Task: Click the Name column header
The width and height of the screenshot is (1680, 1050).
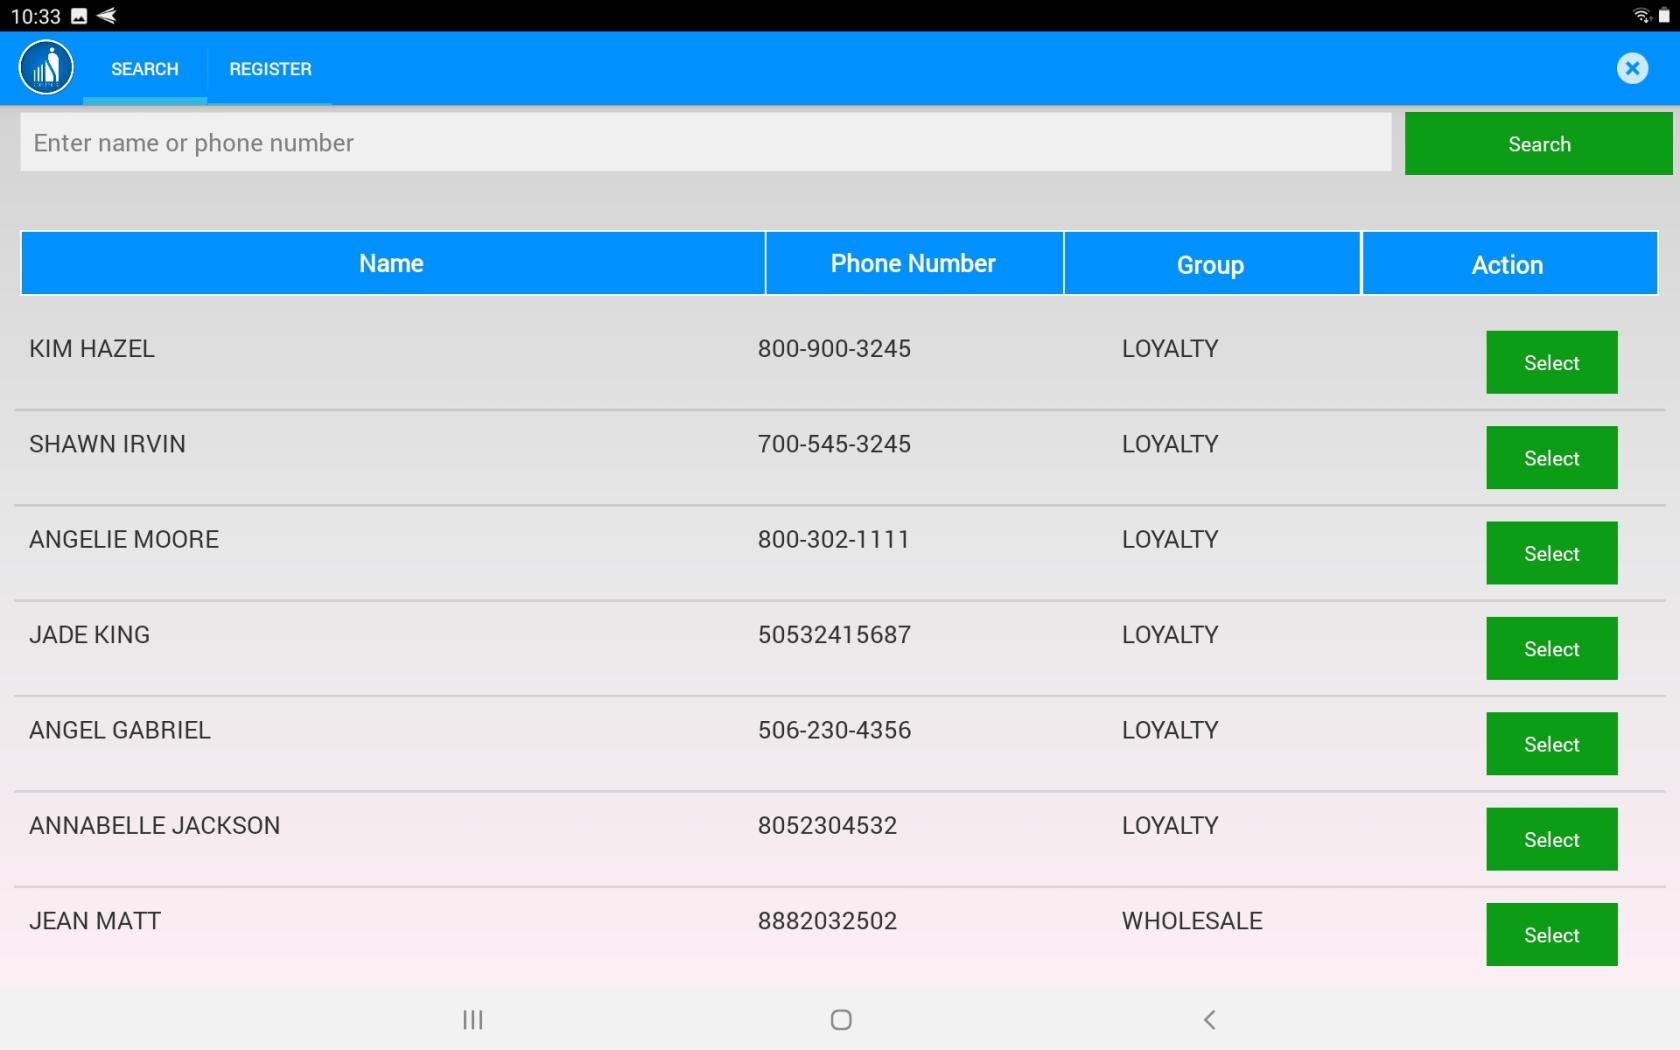Action: [391, 263]
